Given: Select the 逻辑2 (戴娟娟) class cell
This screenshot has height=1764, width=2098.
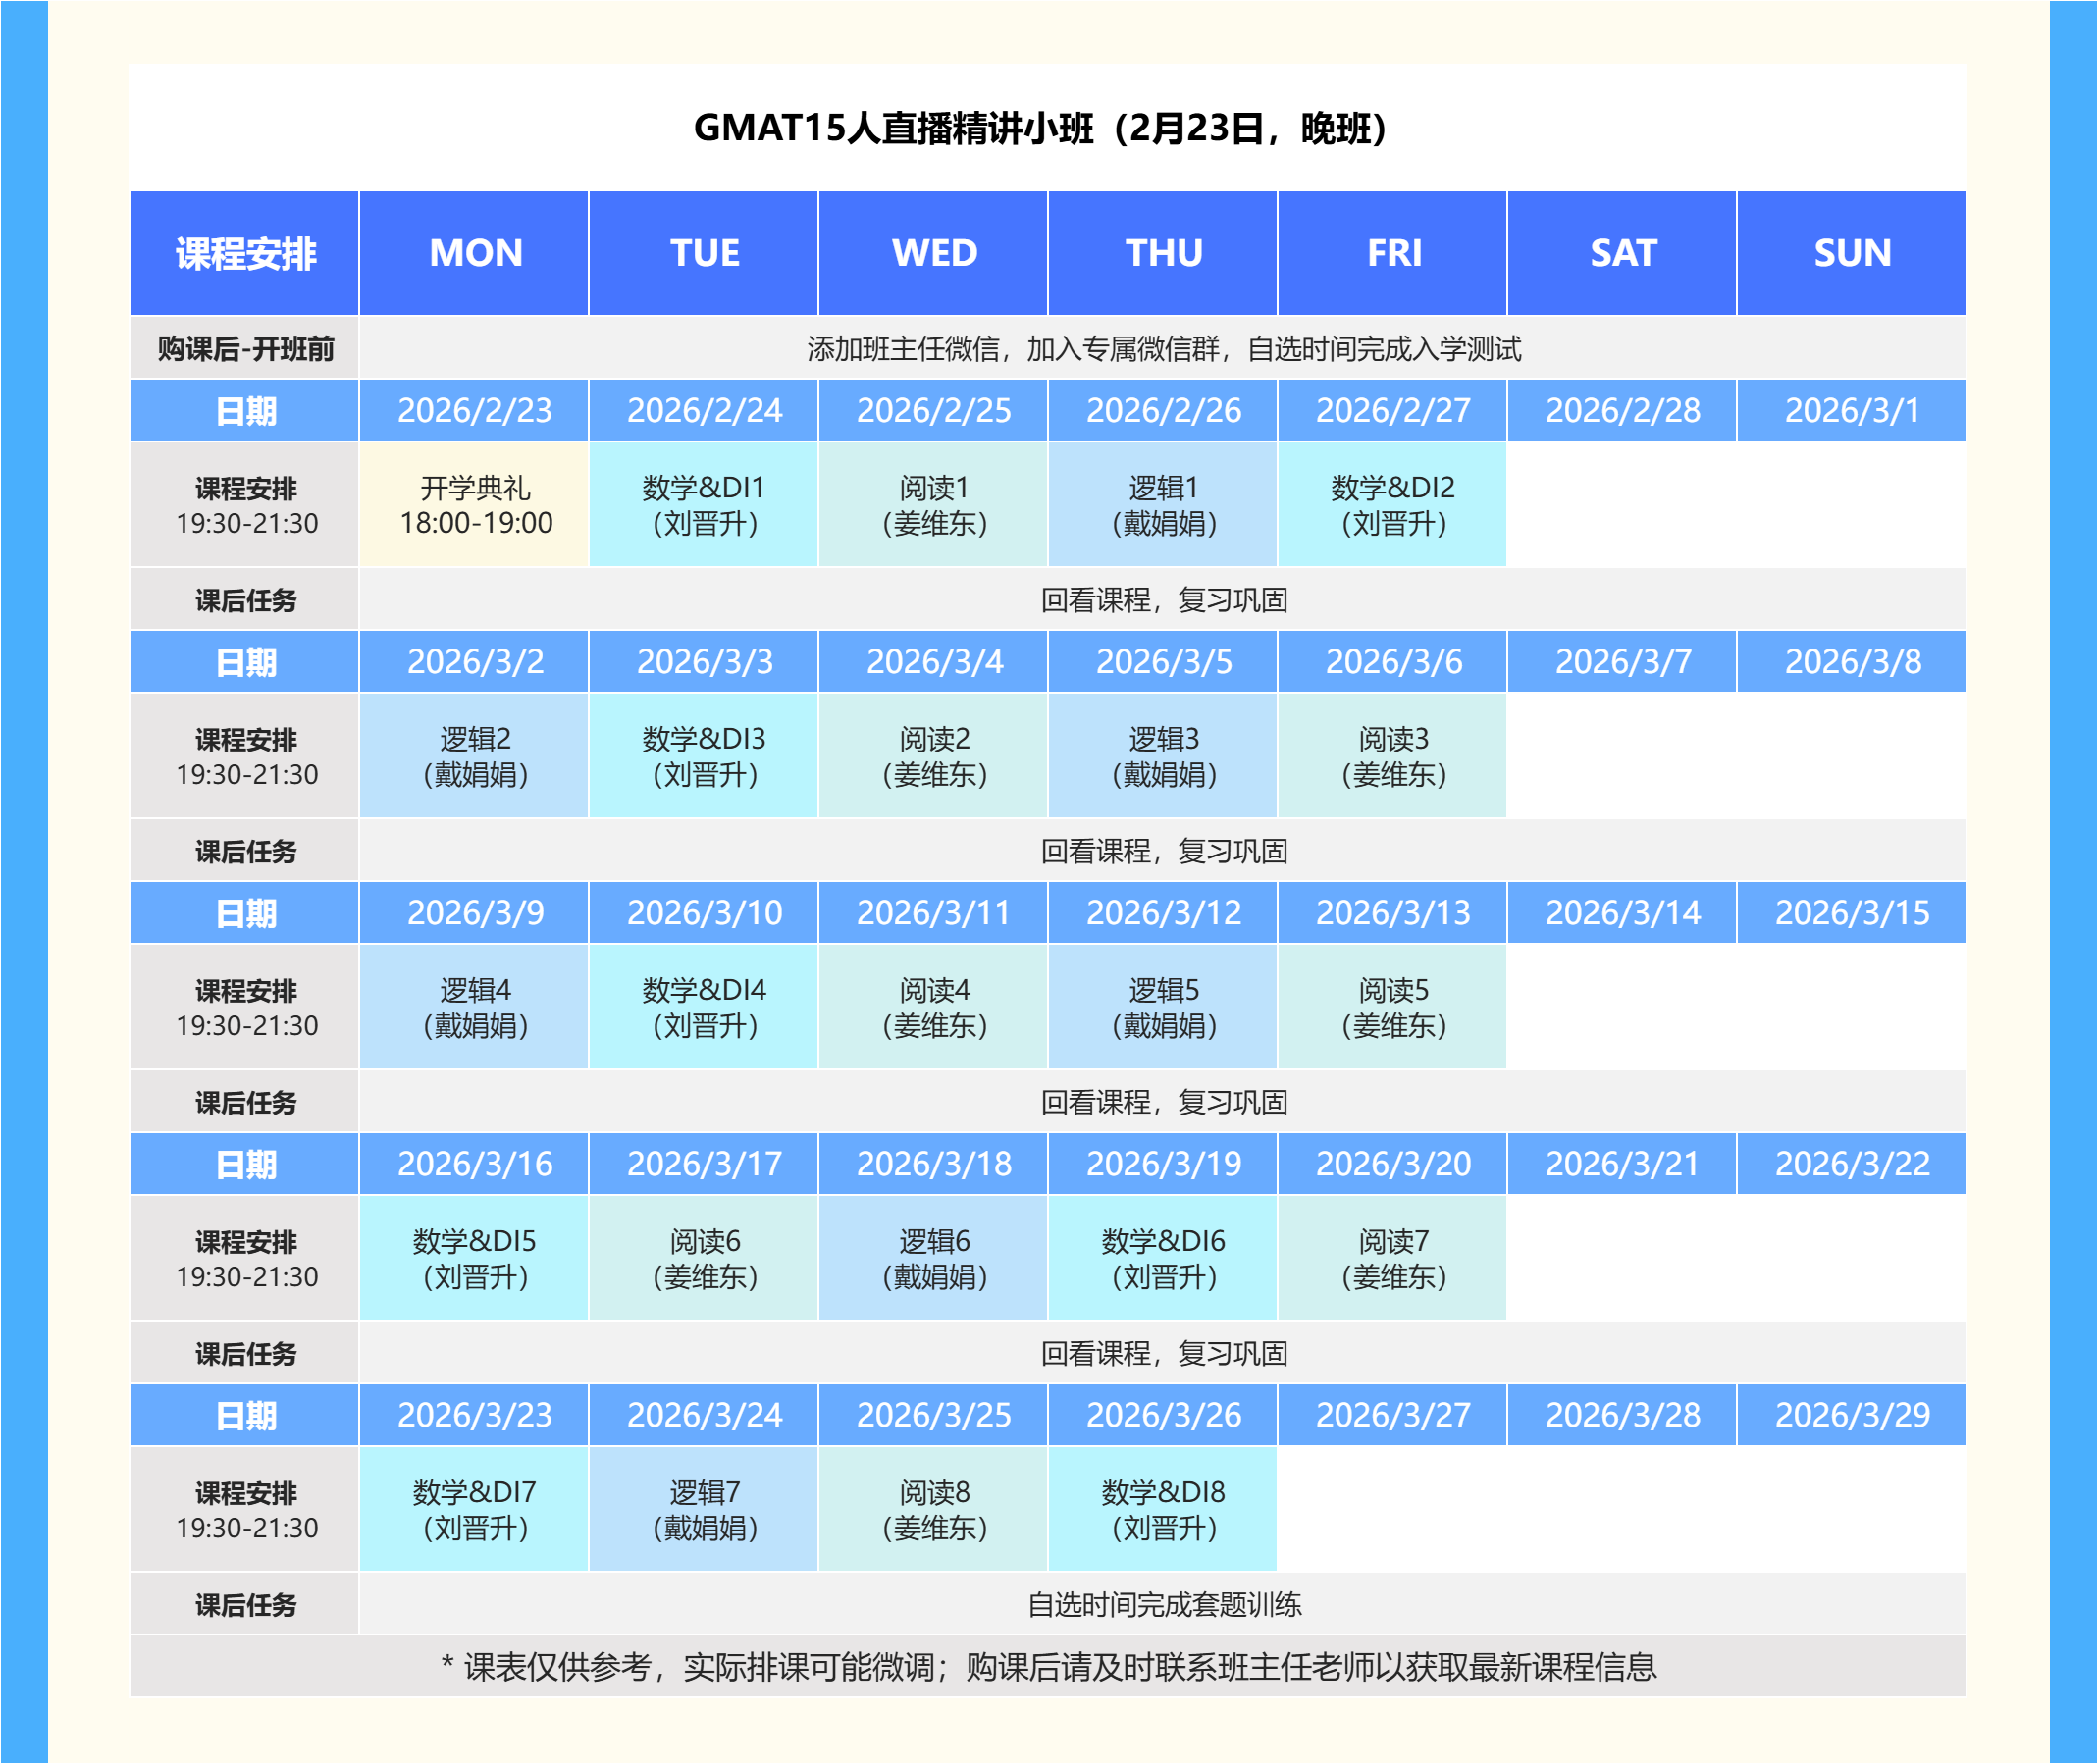Looking at the screenshot, I should tap(474, 756).
